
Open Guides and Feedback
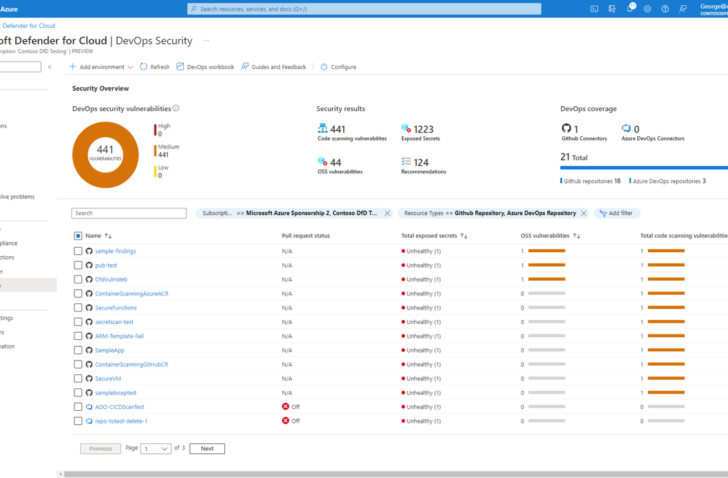[273, 67]
